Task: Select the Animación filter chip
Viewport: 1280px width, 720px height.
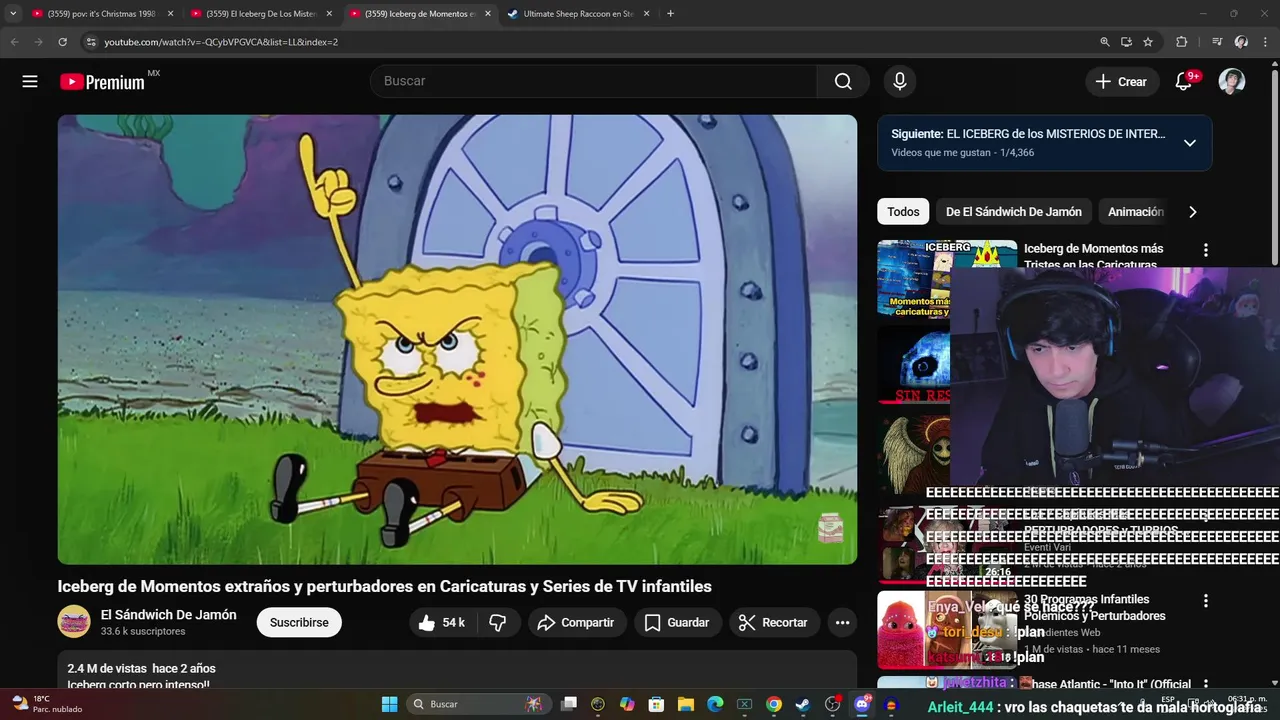Action: coord(1135,212)
